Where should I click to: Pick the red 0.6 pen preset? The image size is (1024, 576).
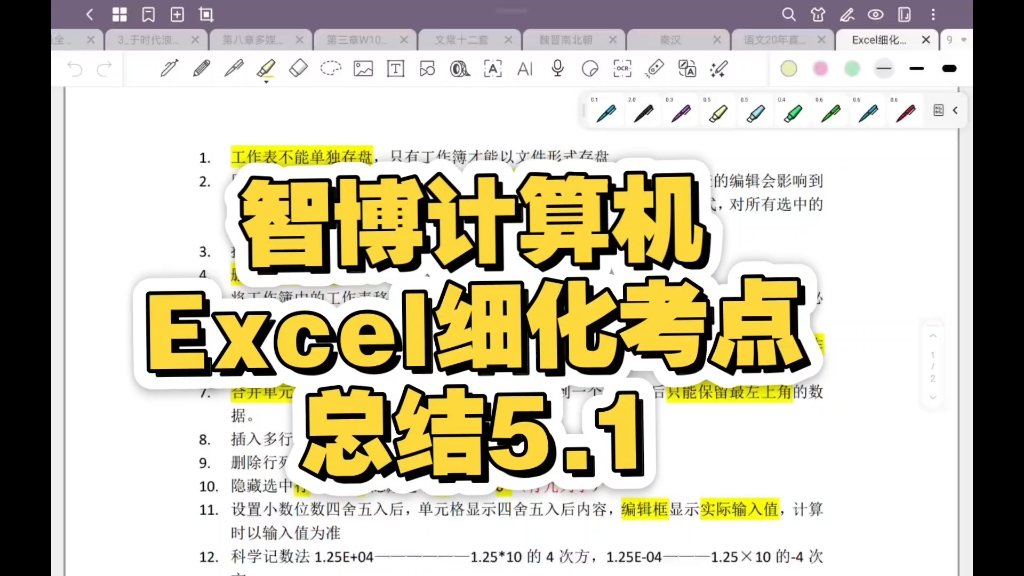(905, 112)
